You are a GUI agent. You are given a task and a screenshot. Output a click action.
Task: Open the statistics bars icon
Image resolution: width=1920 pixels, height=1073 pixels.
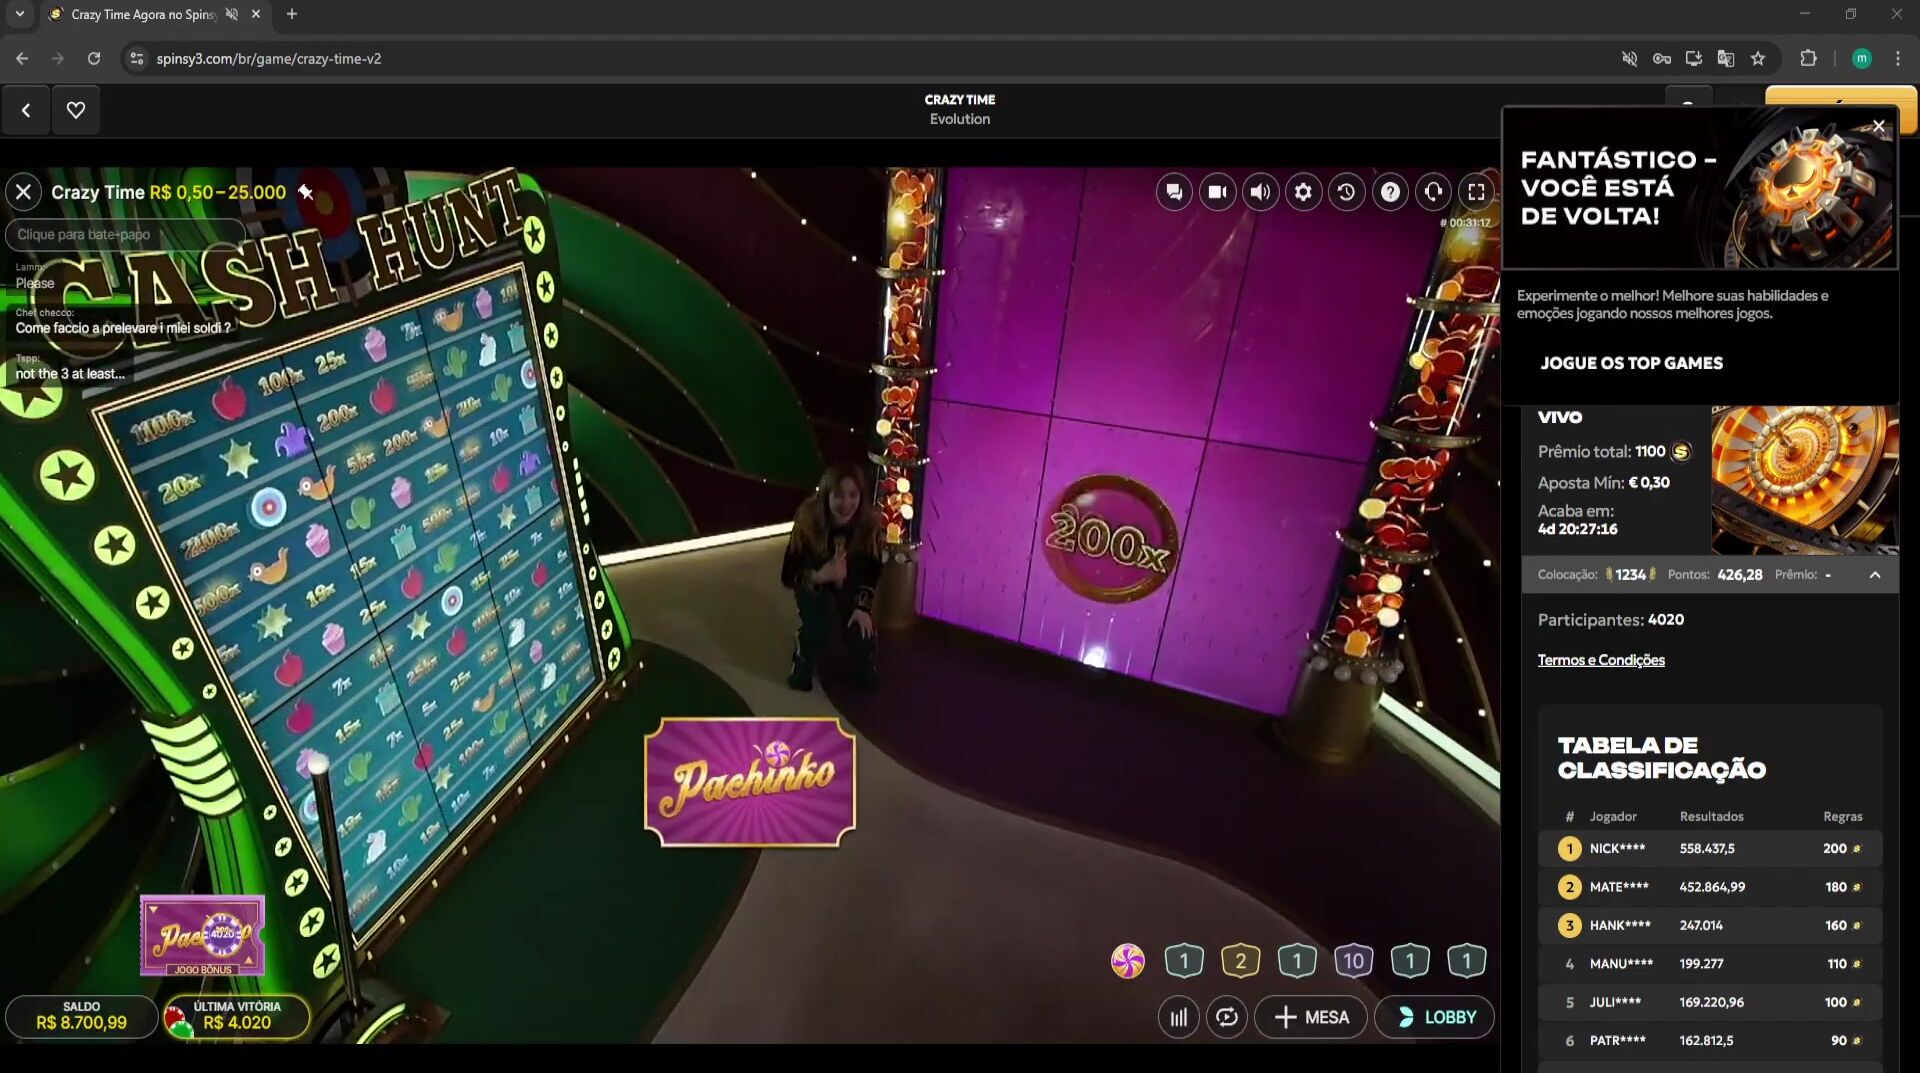1179,1017
